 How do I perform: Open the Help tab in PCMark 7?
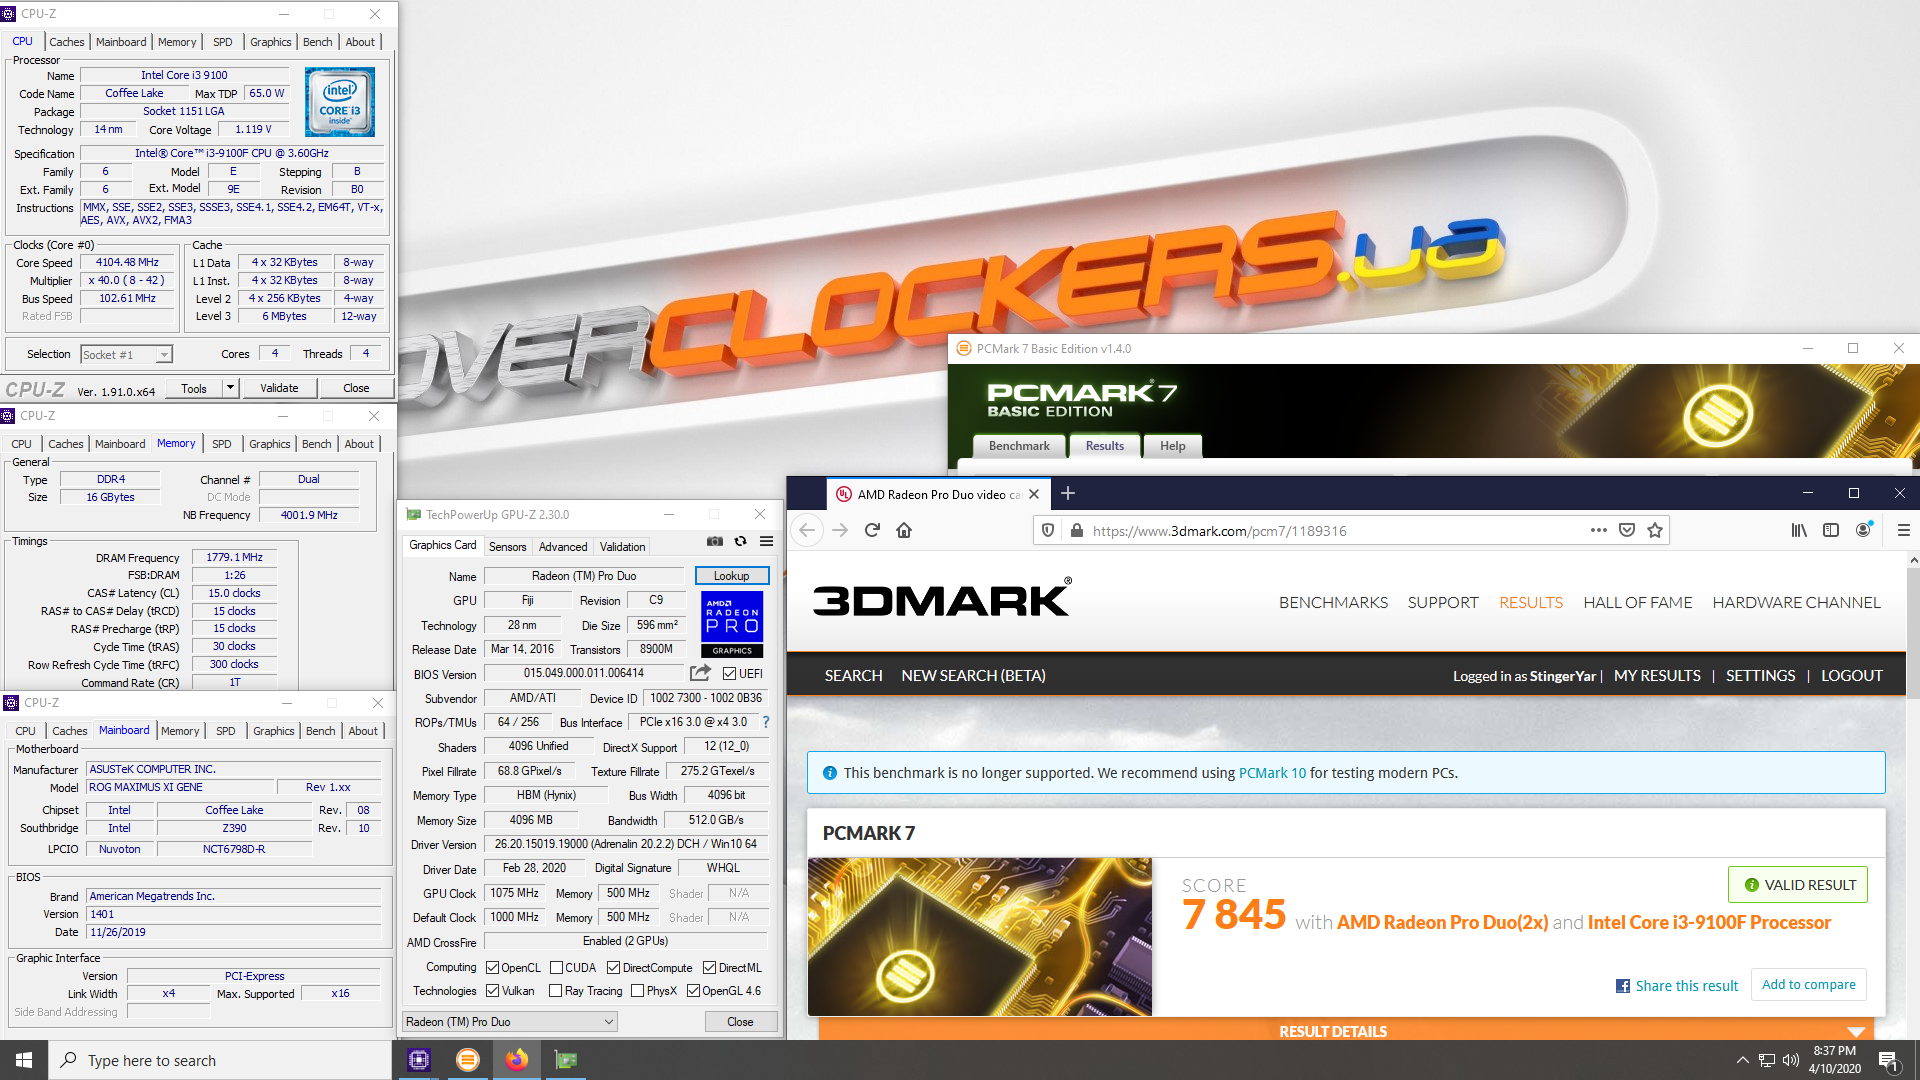click(1173, 446)
